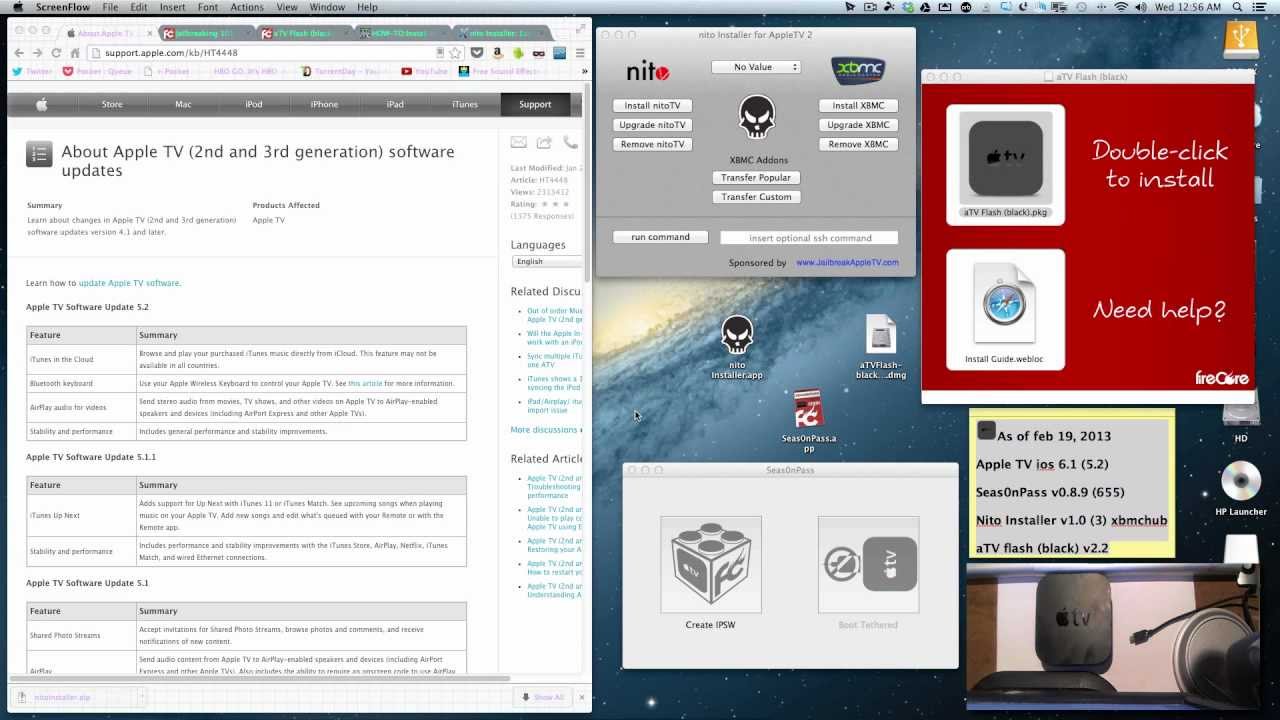The image size is (1280, 720).
Task: Click the Create IPSW icon in Seas0nPass
Action: (x=711, y=565)
